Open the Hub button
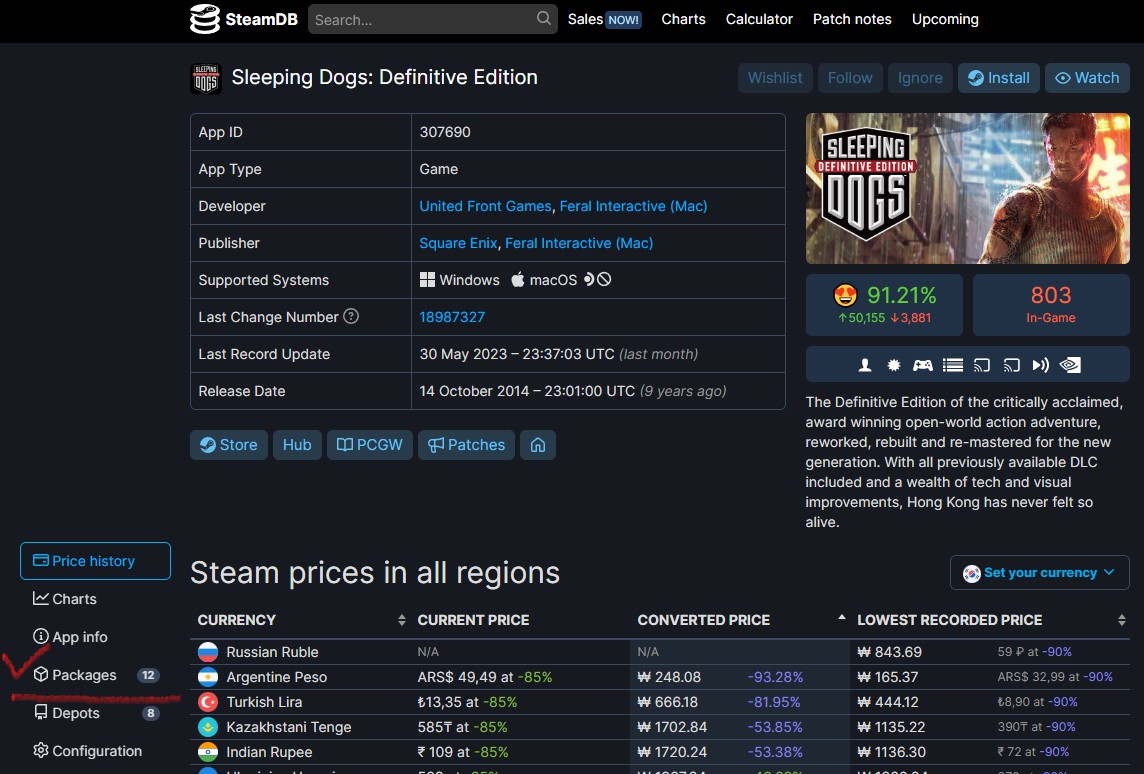Image resolution: width=1144 pixels, height=774 pixels. point(297,445)
